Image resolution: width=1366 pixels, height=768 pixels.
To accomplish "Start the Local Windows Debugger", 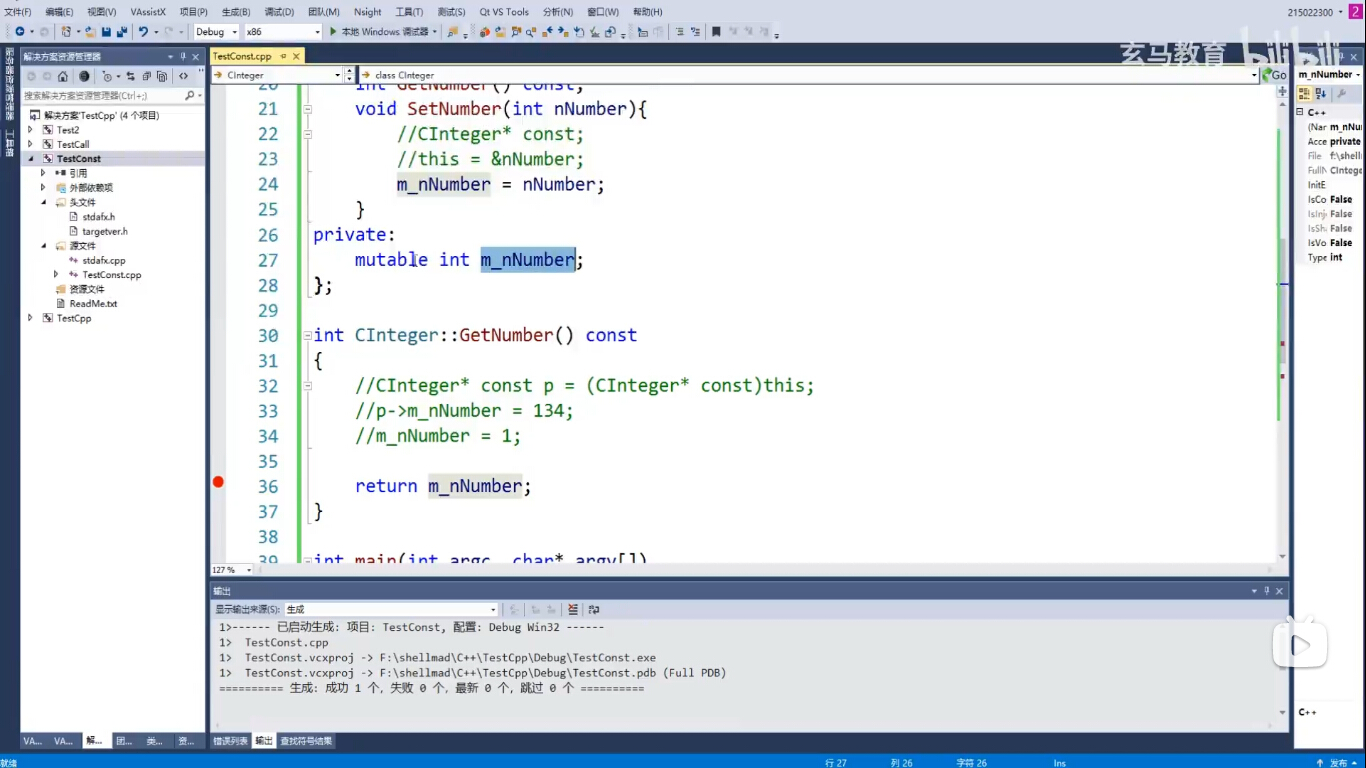I will [x=379, y=32].
